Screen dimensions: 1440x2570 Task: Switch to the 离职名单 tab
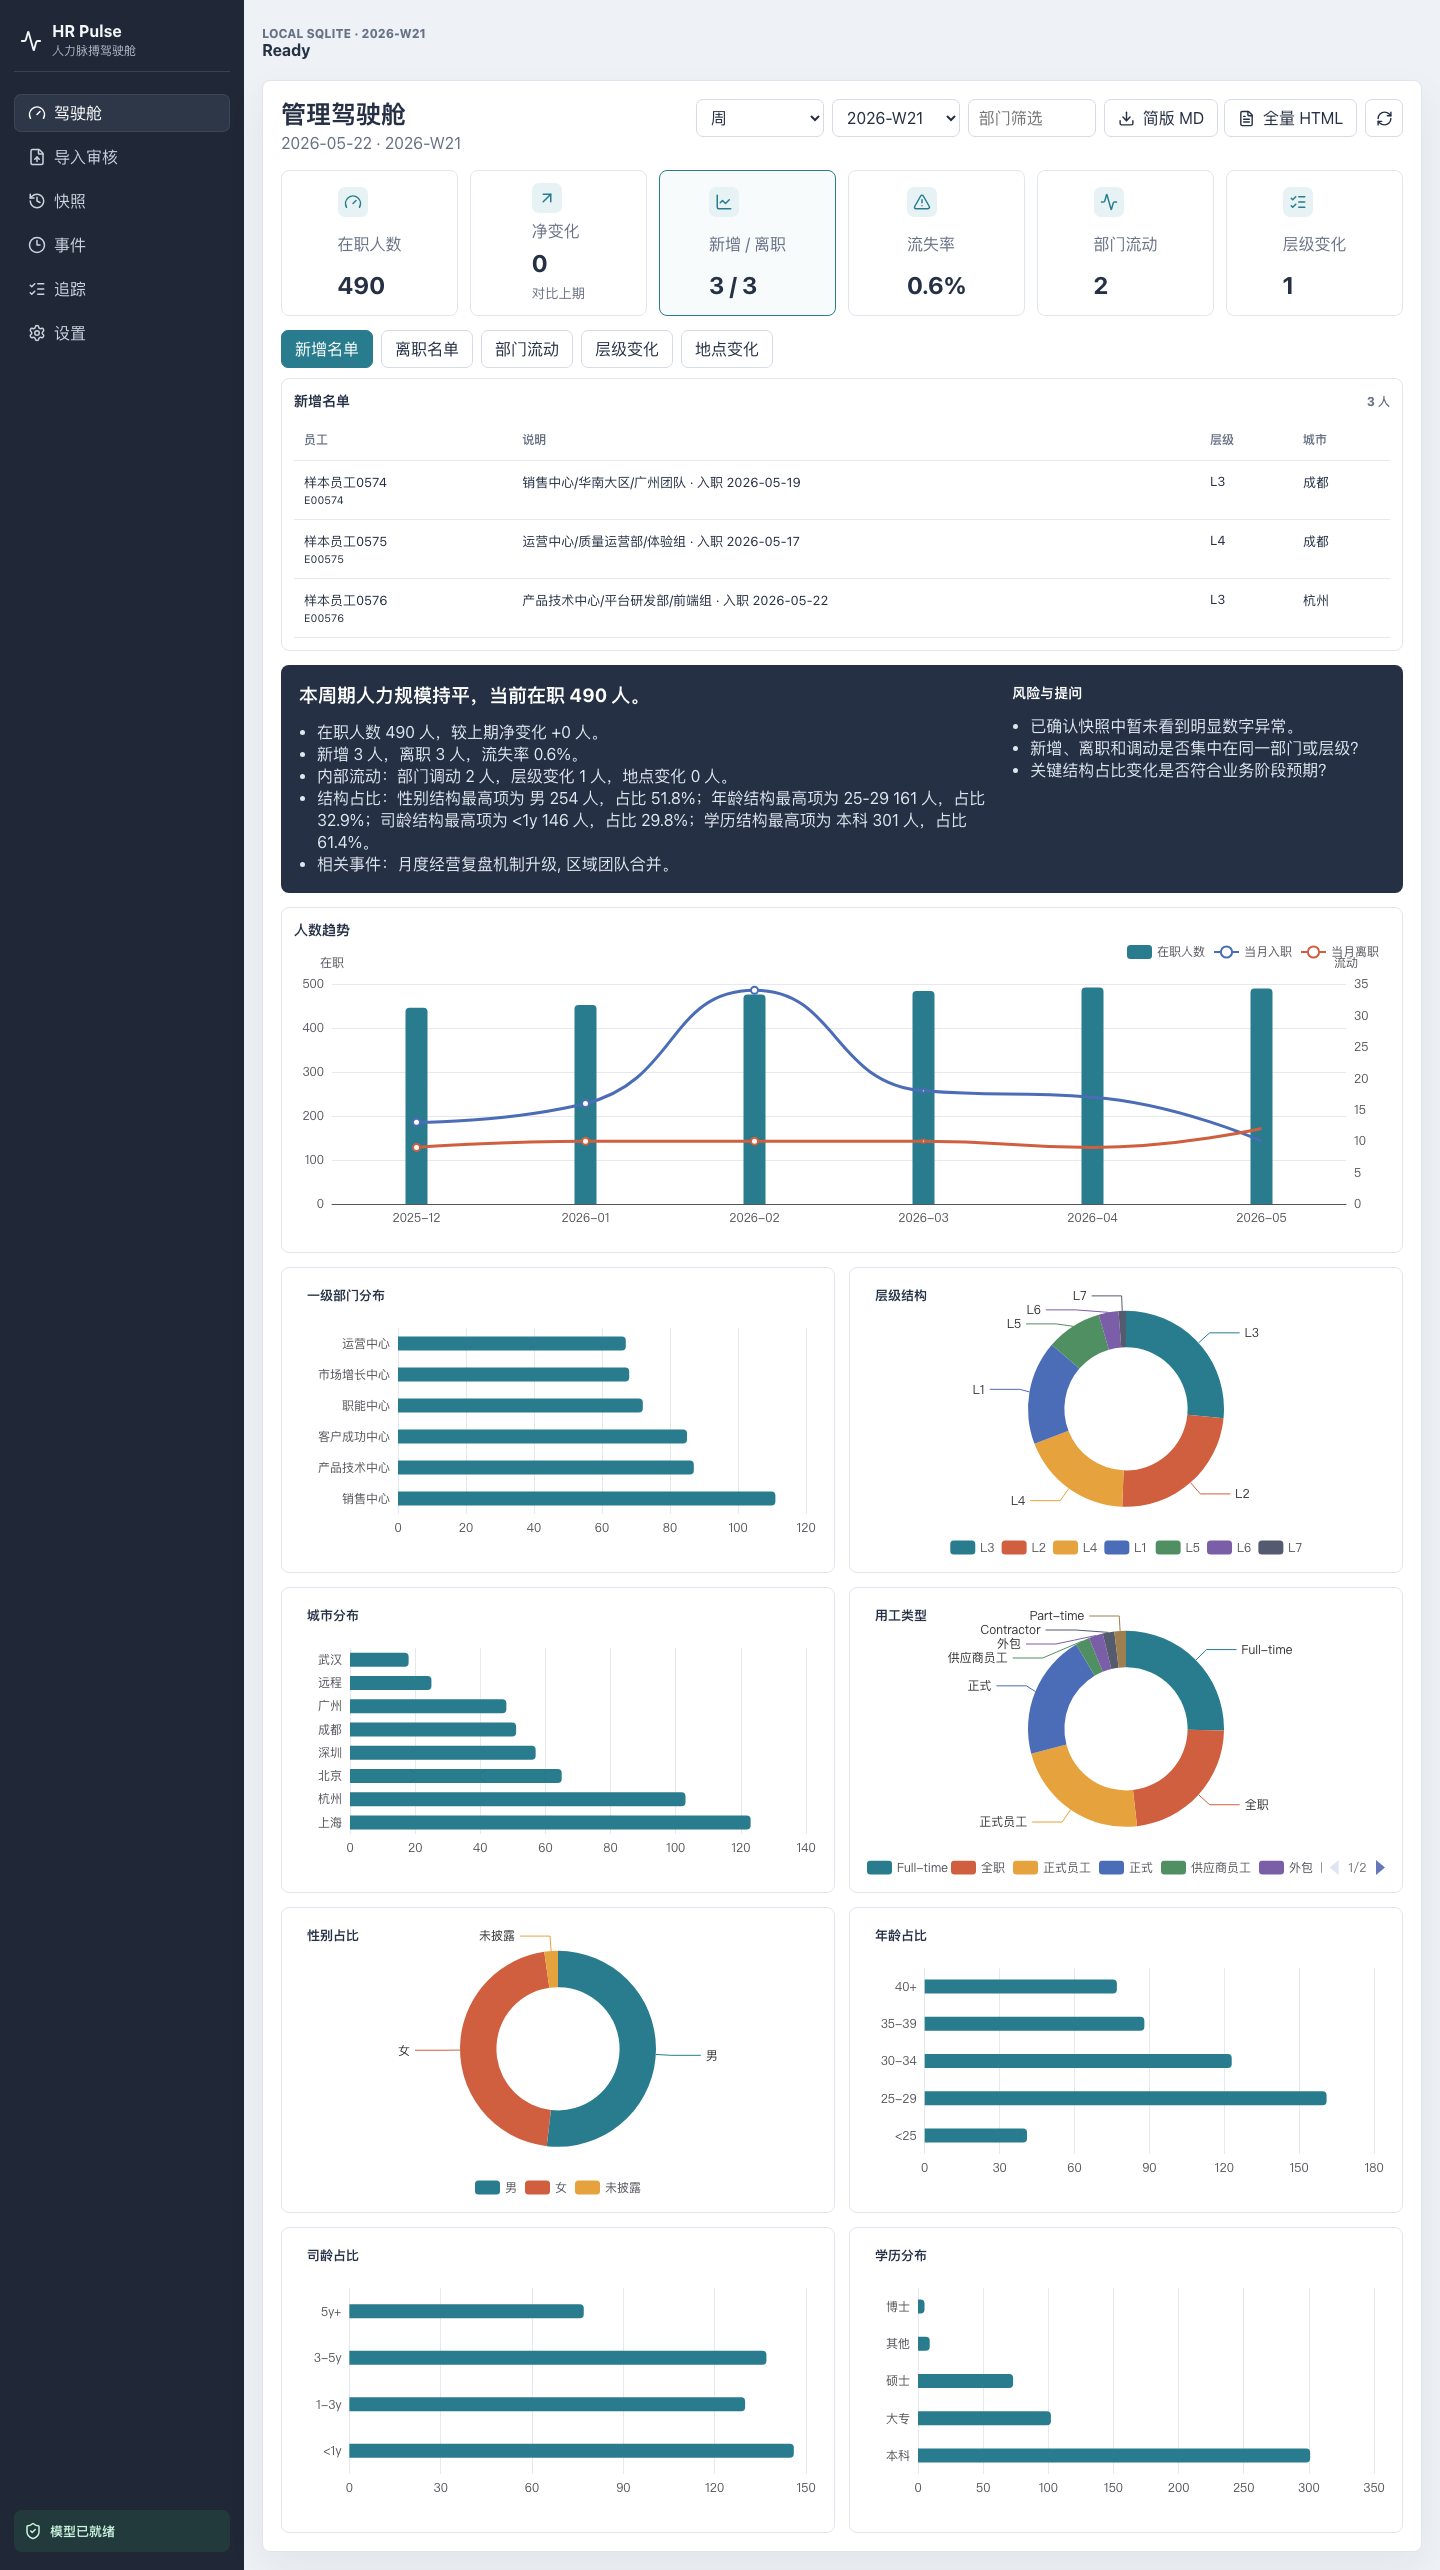[x=427, y=349]
